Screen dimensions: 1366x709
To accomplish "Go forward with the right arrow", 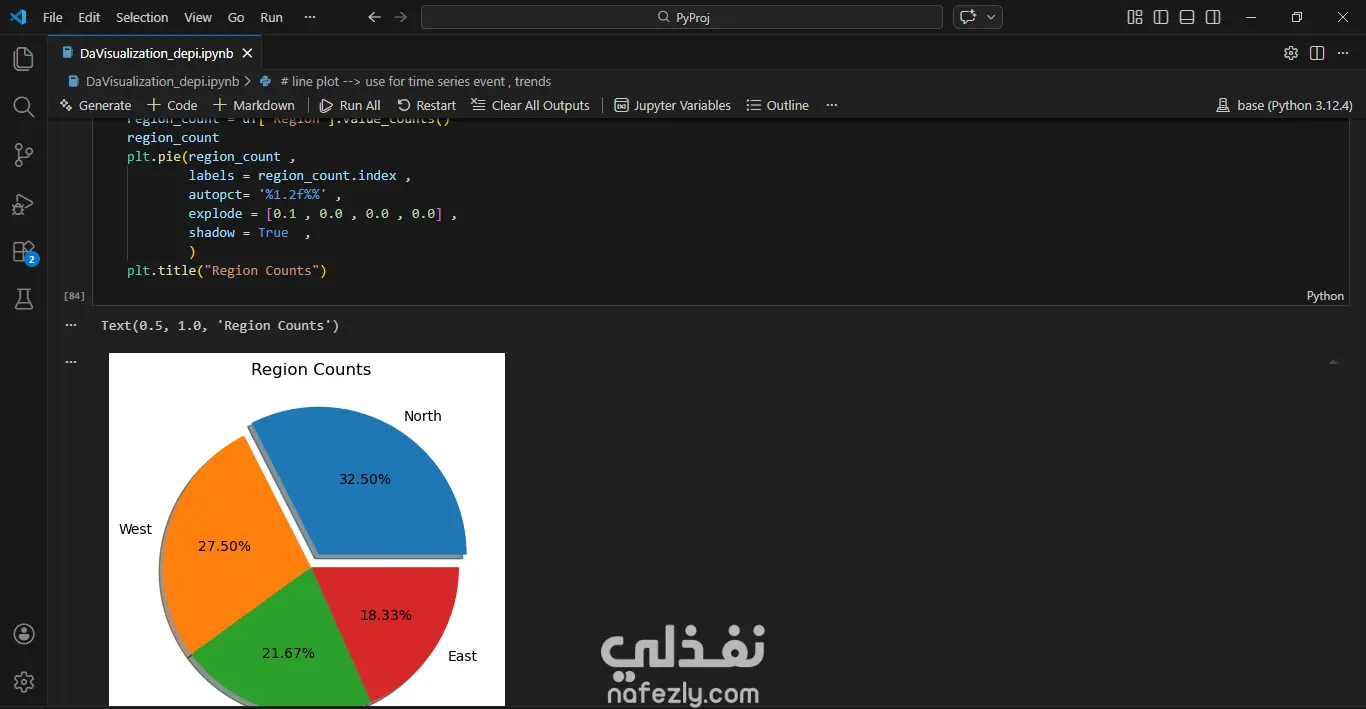I will (x=401, y=17).
